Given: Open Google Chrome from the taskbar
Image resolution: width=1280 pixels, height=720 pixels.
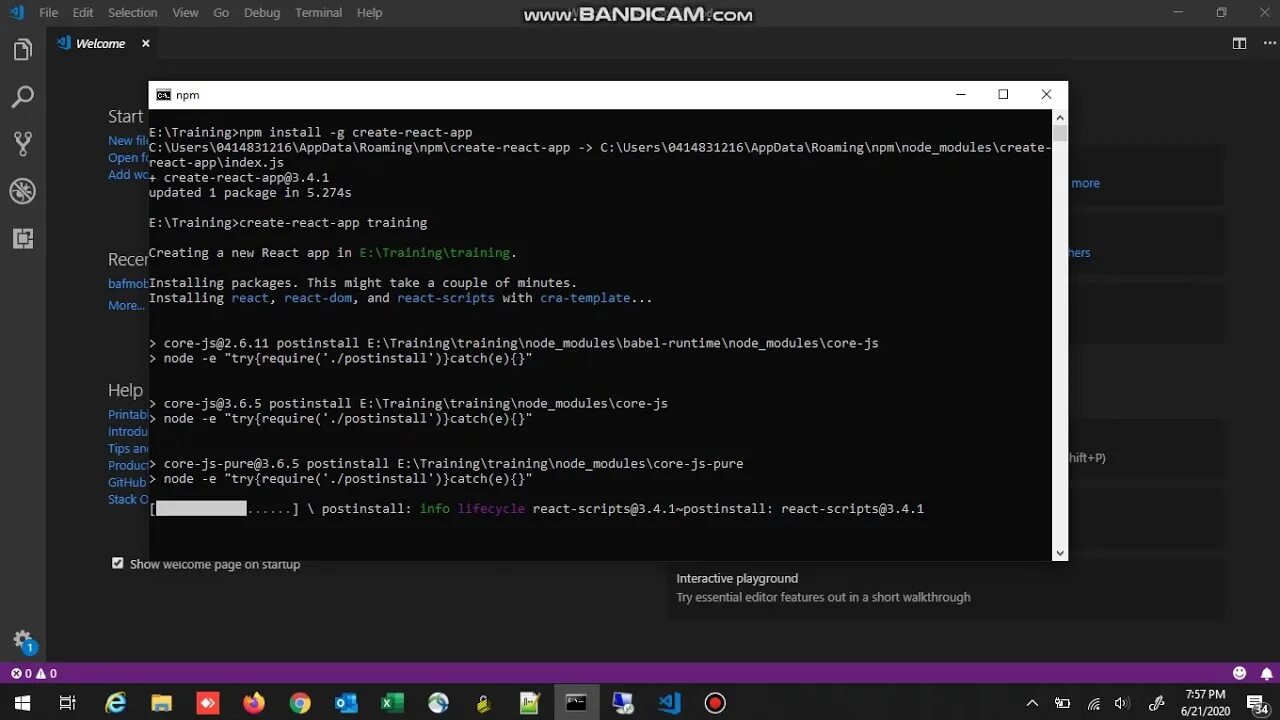Looking at the screenshot, I should (x=300, y=703).
